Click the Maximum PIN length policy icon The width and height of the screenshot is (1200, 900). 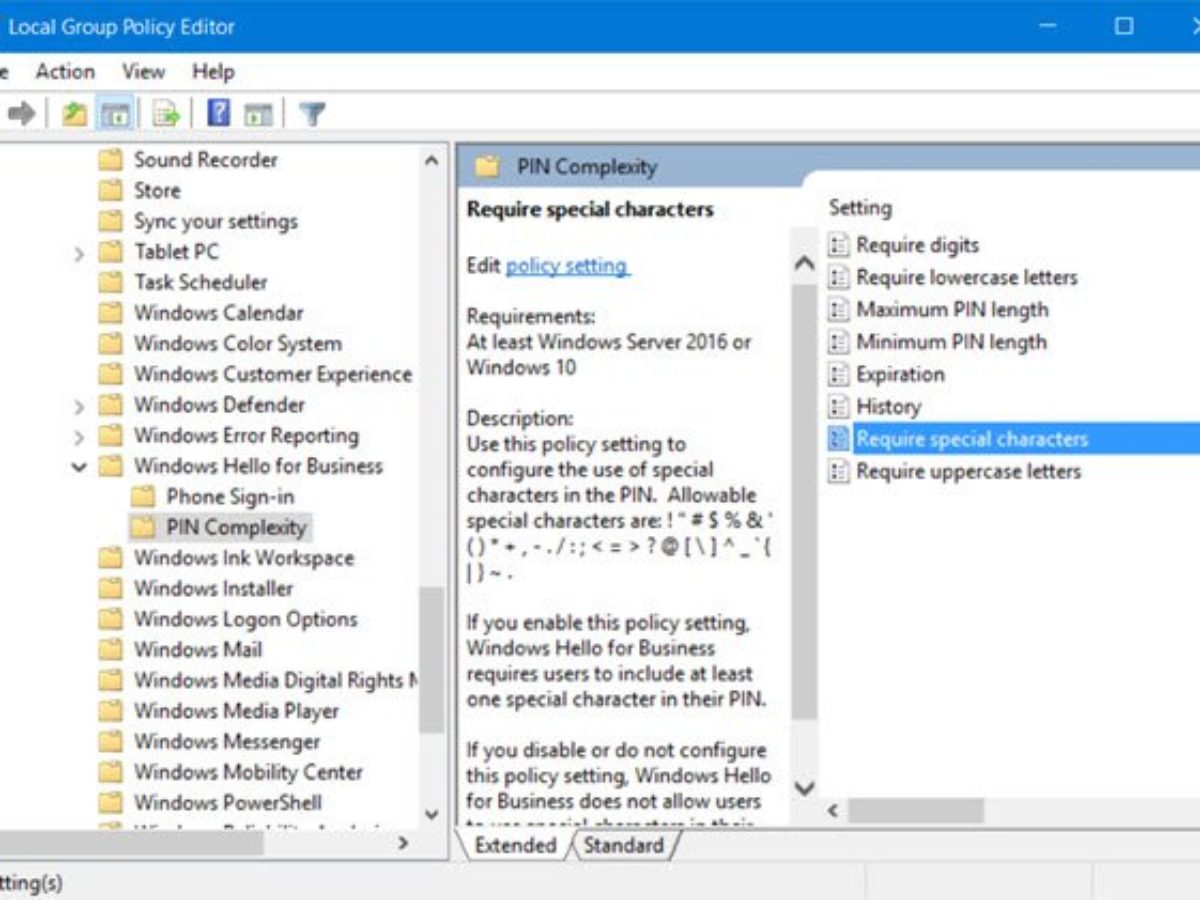coord(838,310)
